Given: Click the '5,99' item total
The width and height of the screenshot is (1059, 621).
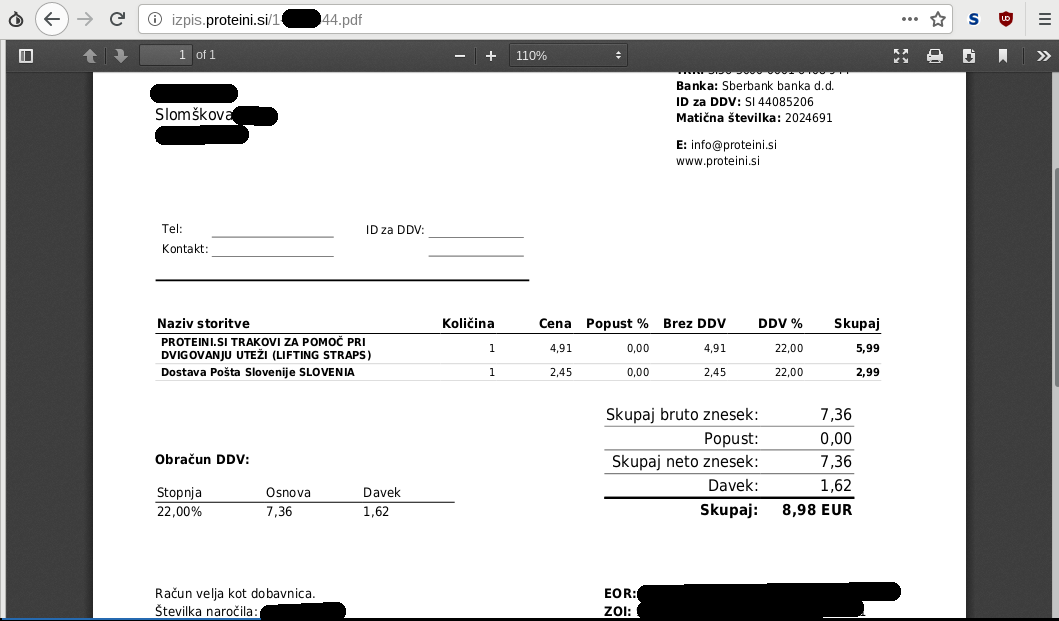Looking at the screenshot, I should (x=868, y=348).
